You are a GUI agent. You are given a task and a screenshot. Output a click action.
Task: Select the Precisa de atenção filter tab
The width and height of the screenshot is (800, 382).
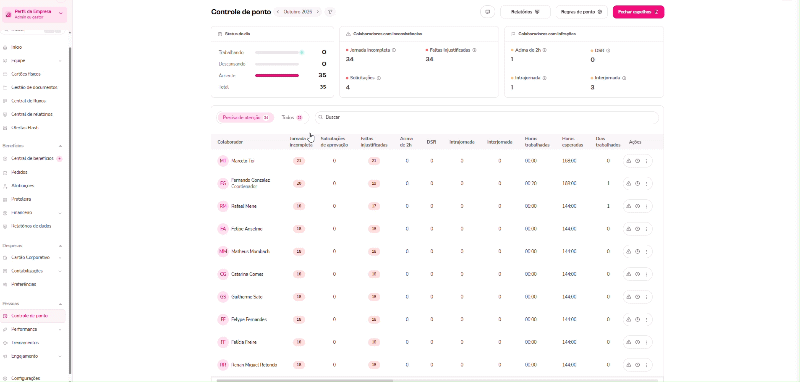[x=246, y=117]
